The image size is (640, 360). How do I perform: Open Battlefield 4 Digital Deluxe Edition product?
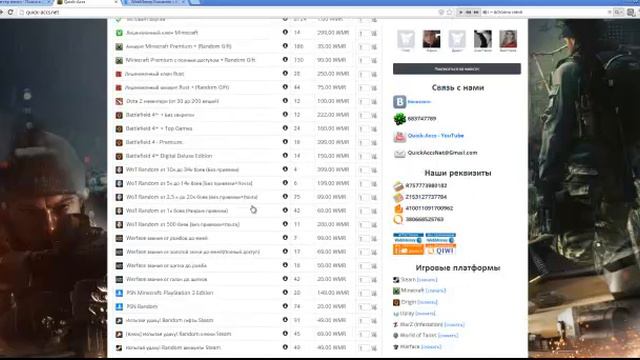[169, 156]
